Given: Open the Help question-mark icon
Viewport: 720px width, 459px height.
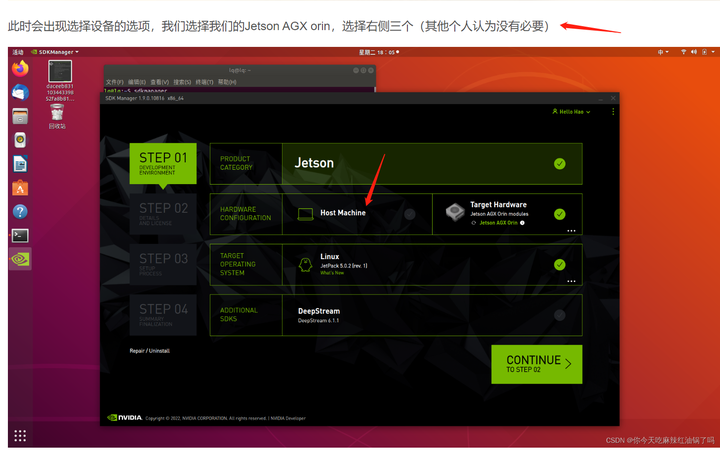Looking at the screenshot, I should (20, 212).
